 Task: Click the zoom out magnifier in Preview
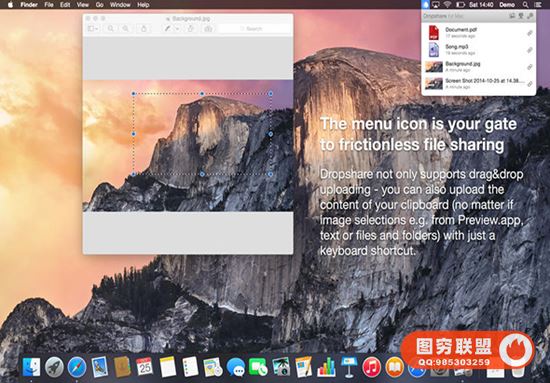click(x=110, y=28)
